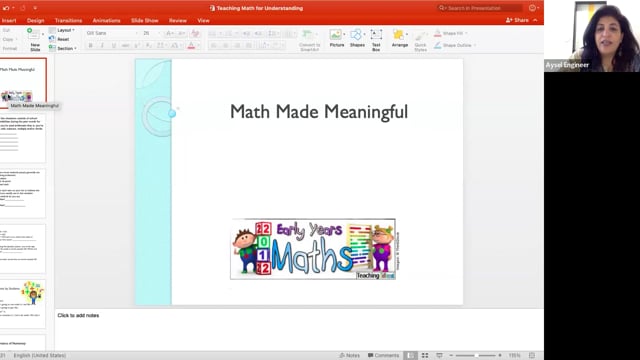Click the Search in Presentation field

point(480,8)
